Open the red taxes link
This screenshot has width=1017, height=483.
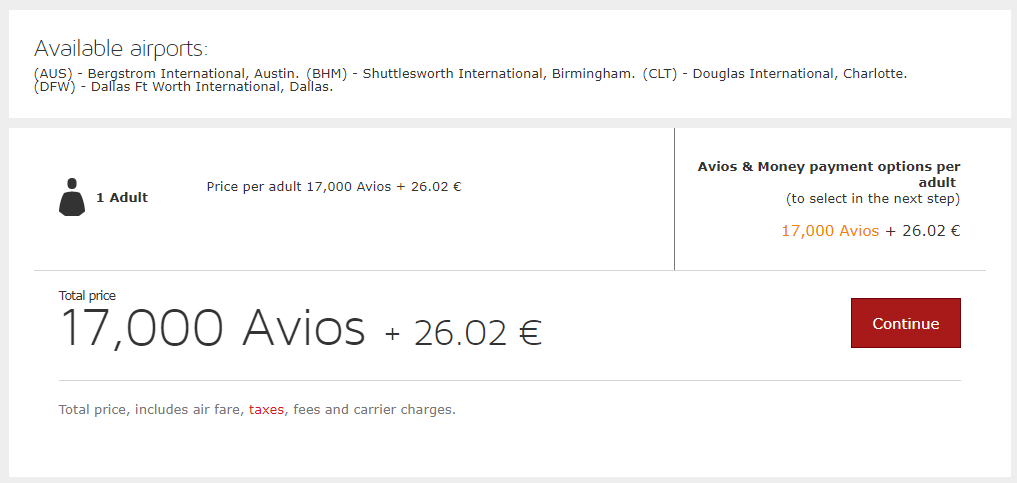[267, 409]
